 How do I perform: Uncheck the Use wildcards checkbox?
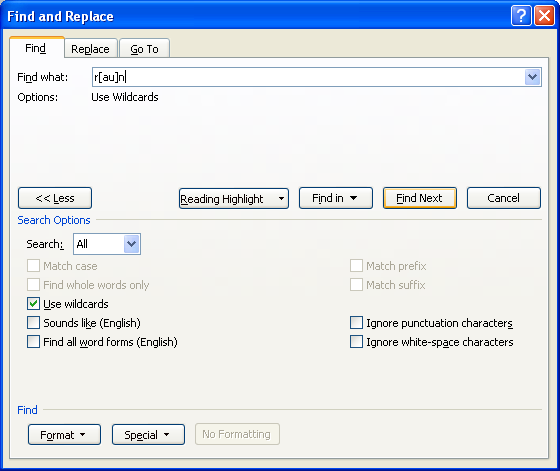coord(33,304)
